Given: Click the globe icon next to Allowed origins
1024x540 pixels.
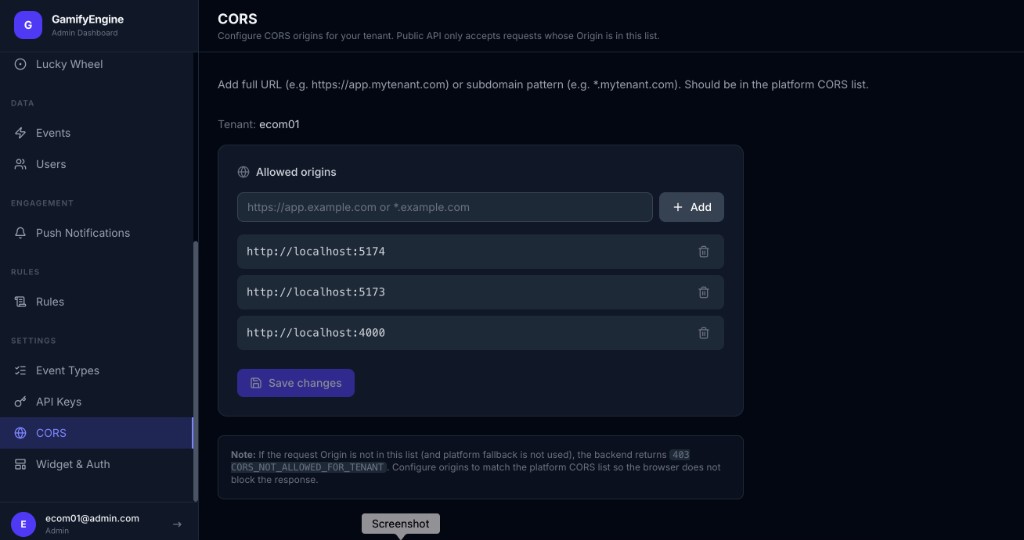Looking at the screenshot, I should 243,172.
